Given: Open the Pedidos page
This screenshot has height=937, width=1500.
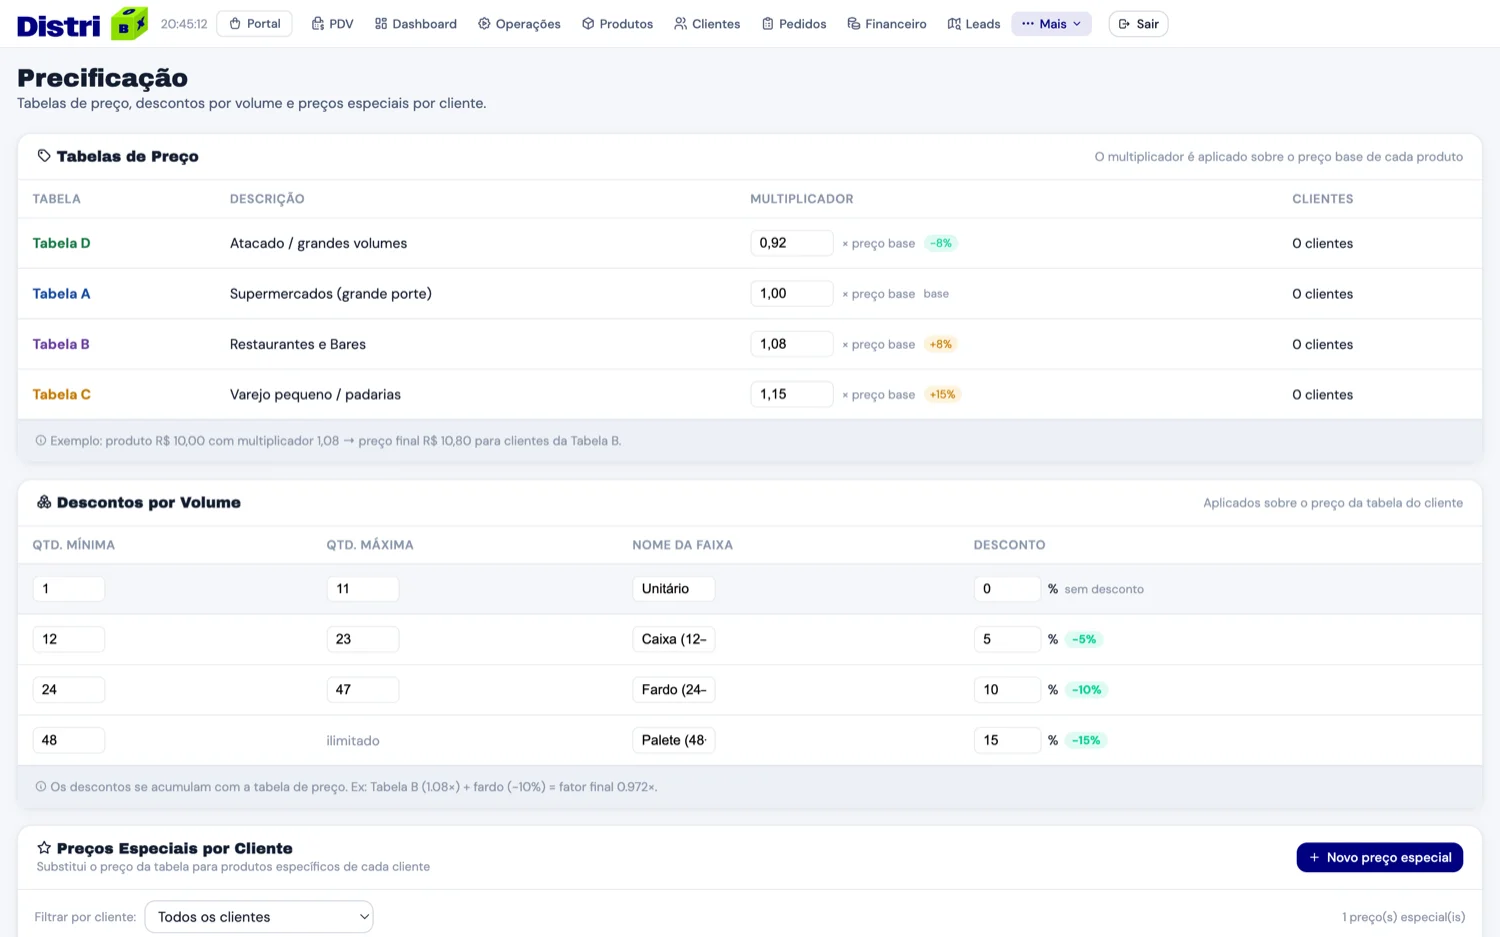Looking at the screenshot, I should coord(794,24).
